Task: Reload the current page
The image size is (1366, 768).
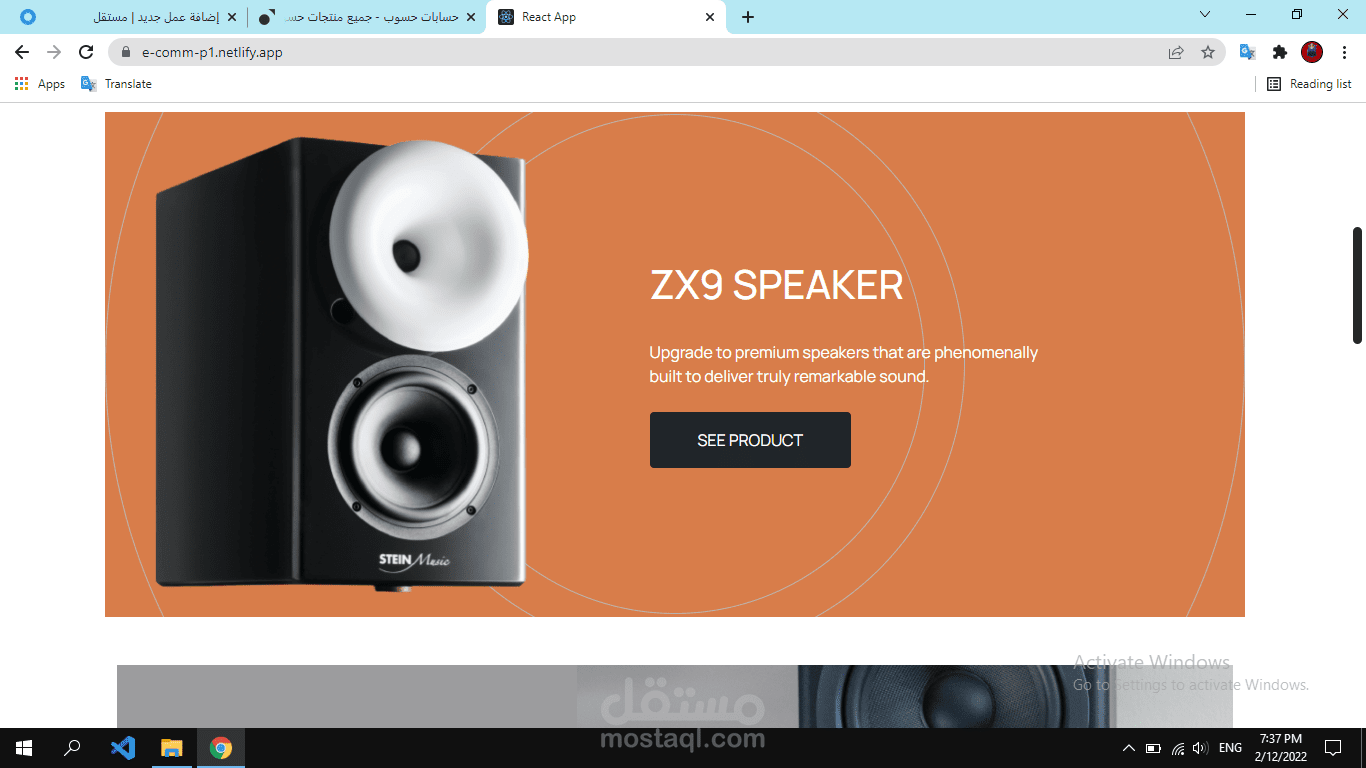Action: [x=86, y=52]
